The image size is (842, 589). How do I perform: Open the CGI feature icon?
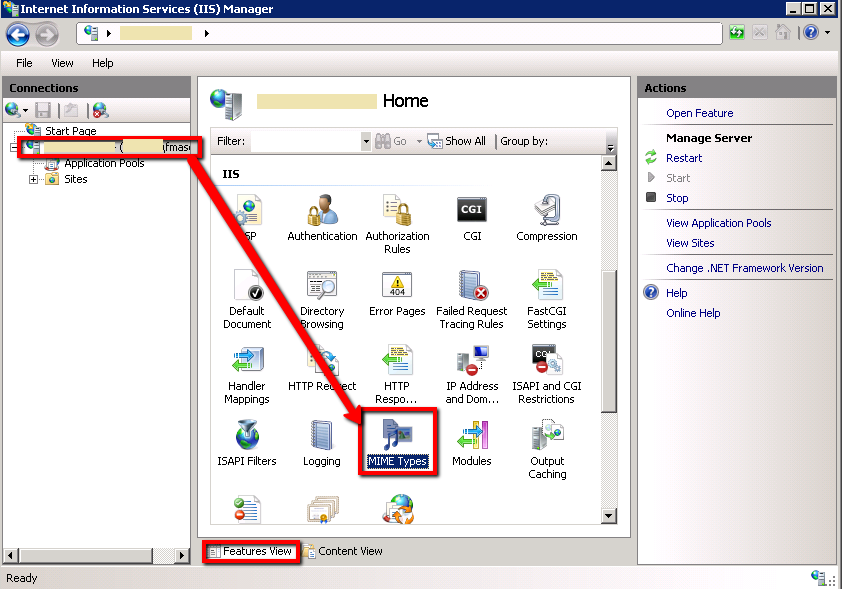point(472,213)
